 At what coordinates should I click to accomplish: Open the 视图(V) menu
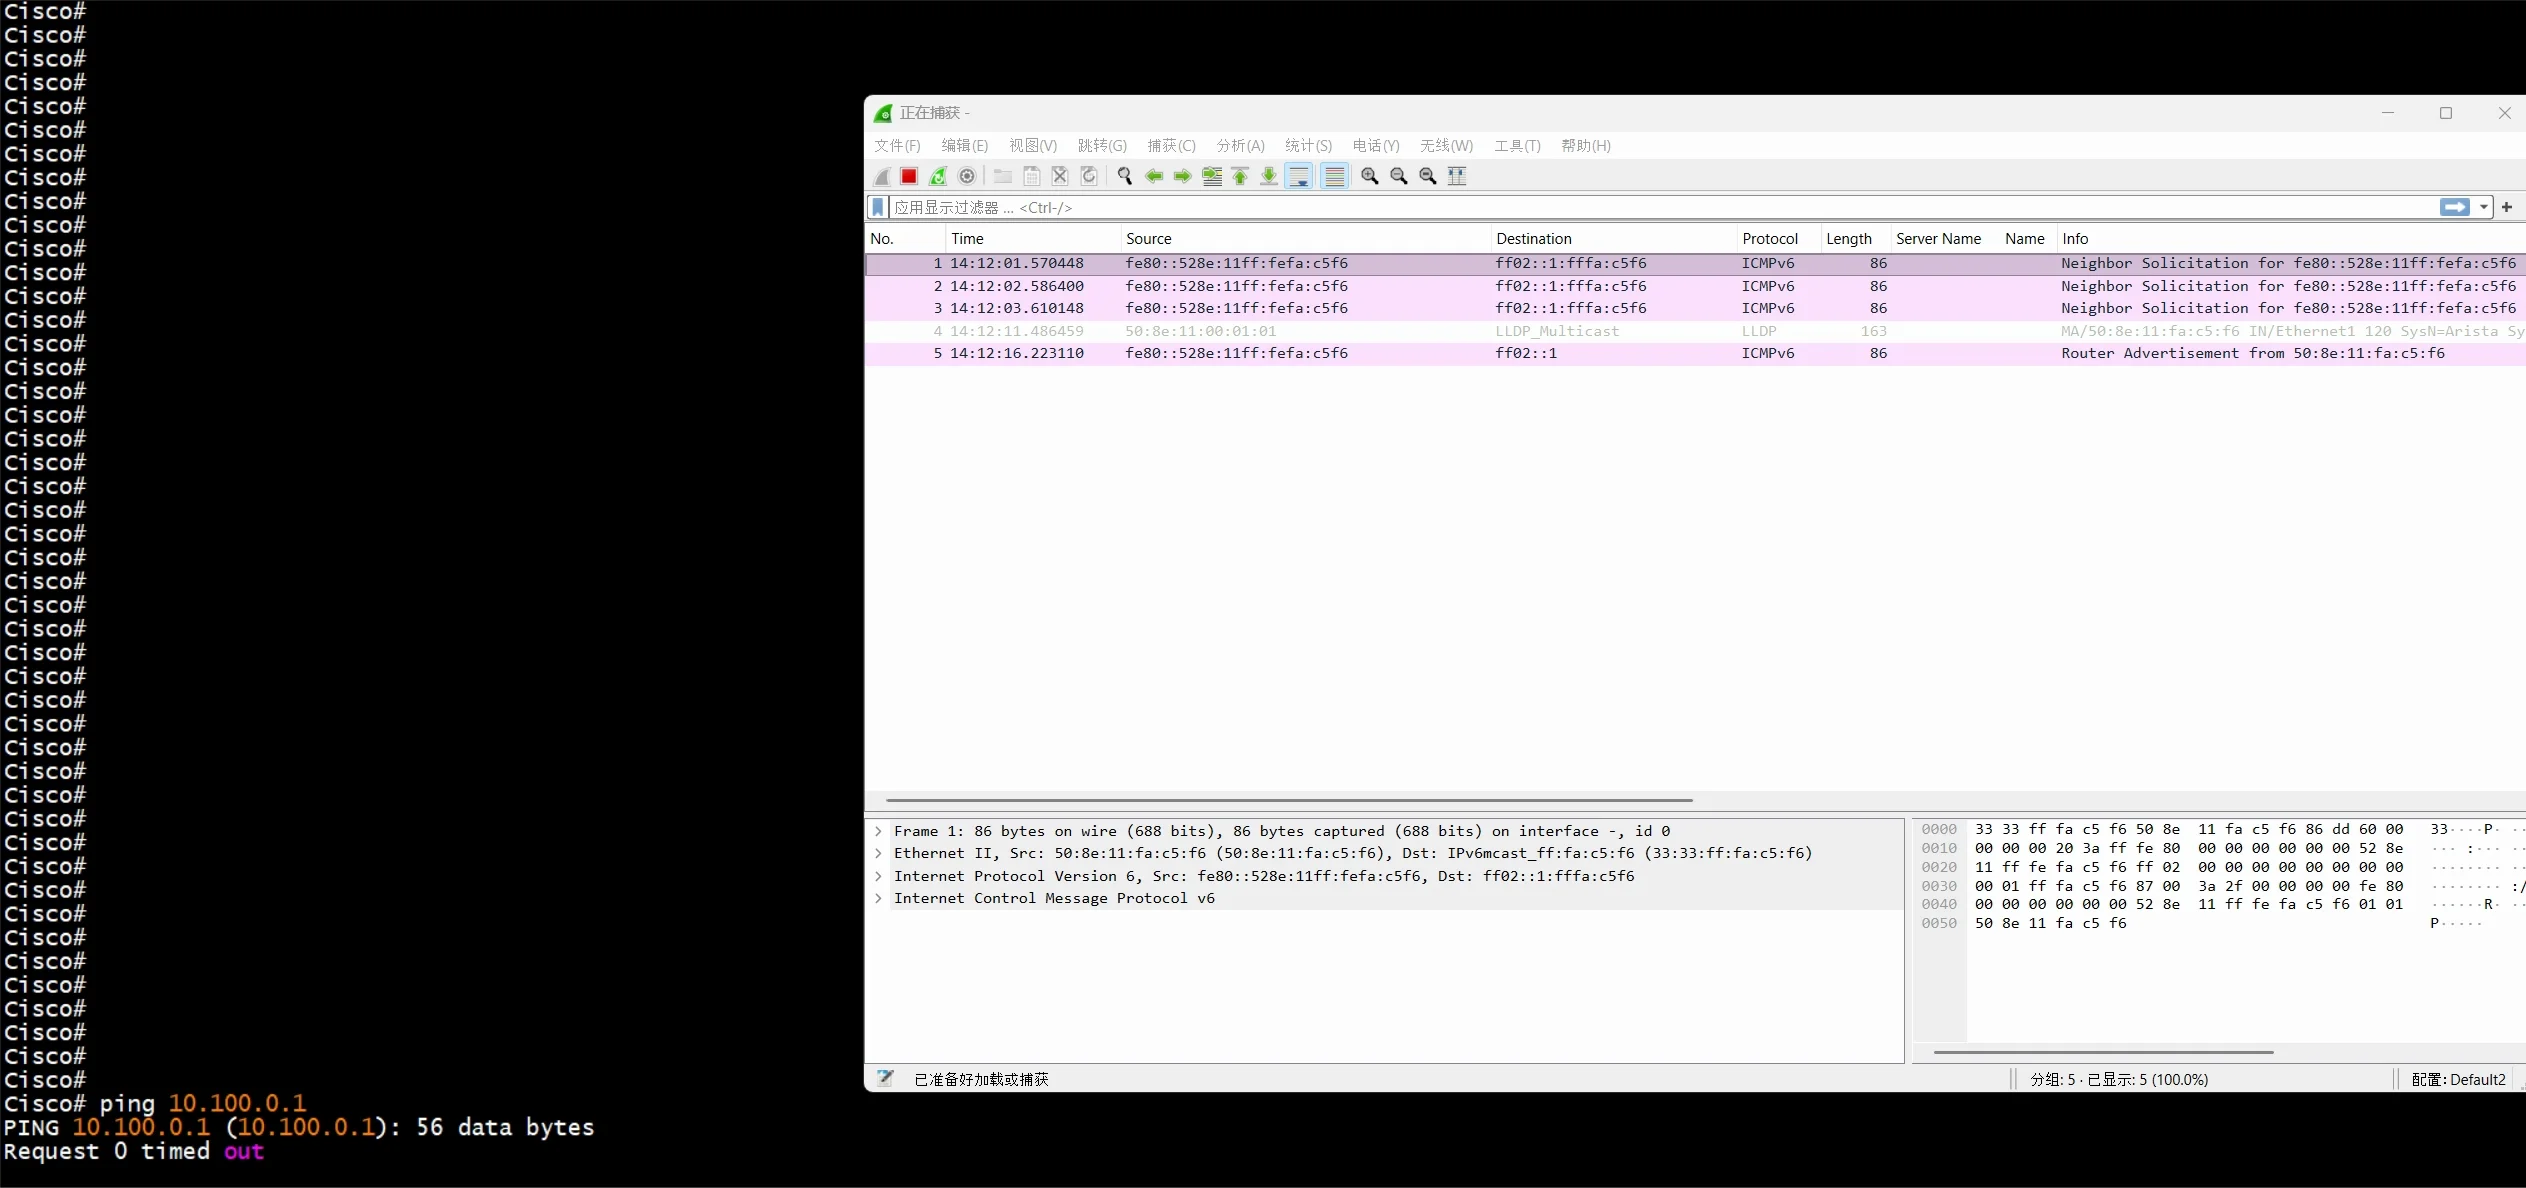1033,146
